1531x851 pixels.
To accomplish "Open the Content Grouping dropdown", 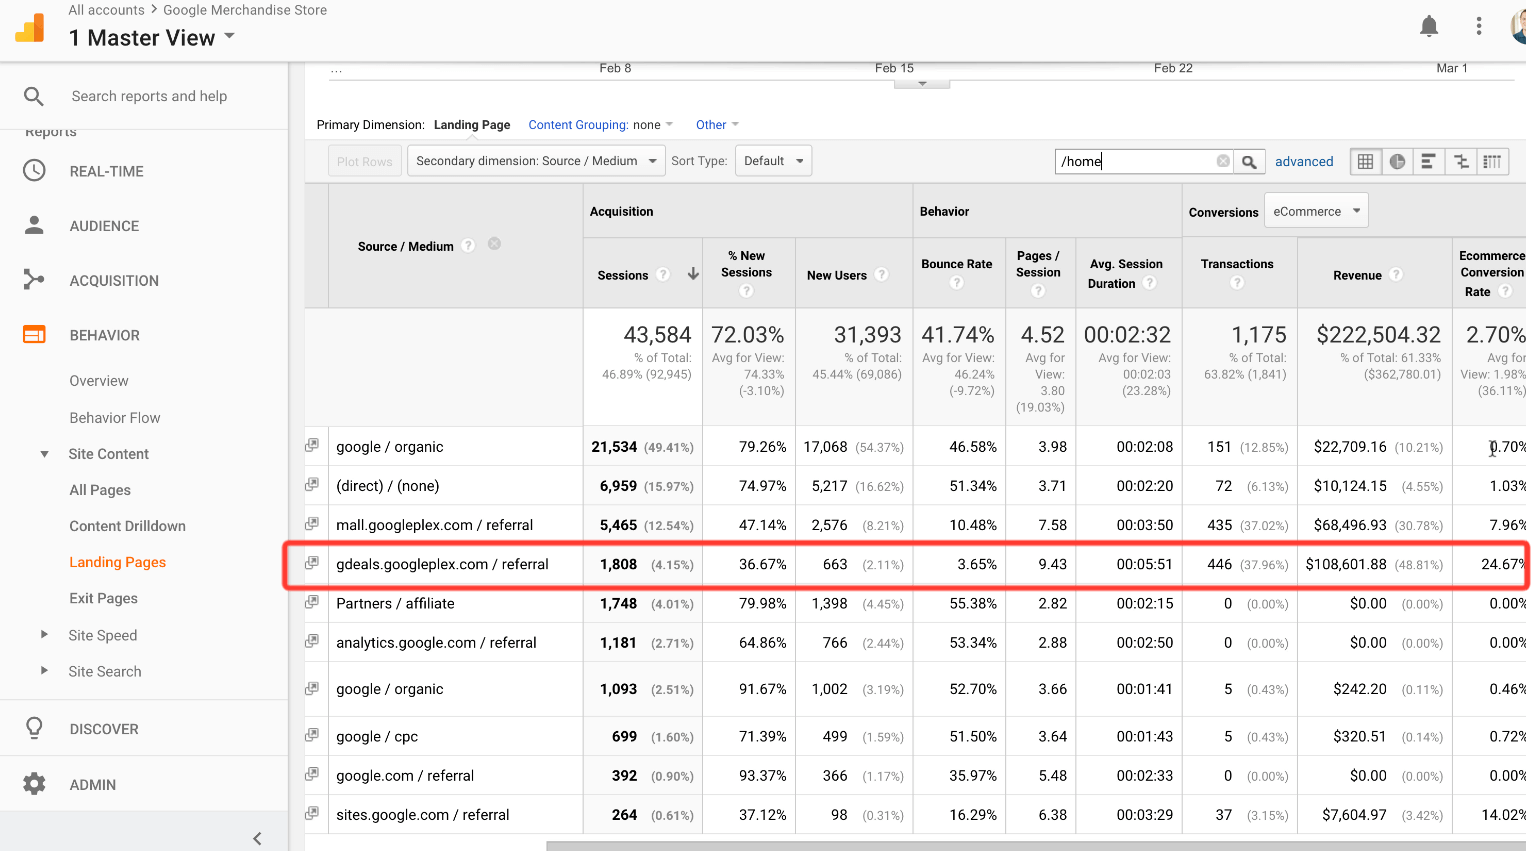I will (x=601, y=125).
